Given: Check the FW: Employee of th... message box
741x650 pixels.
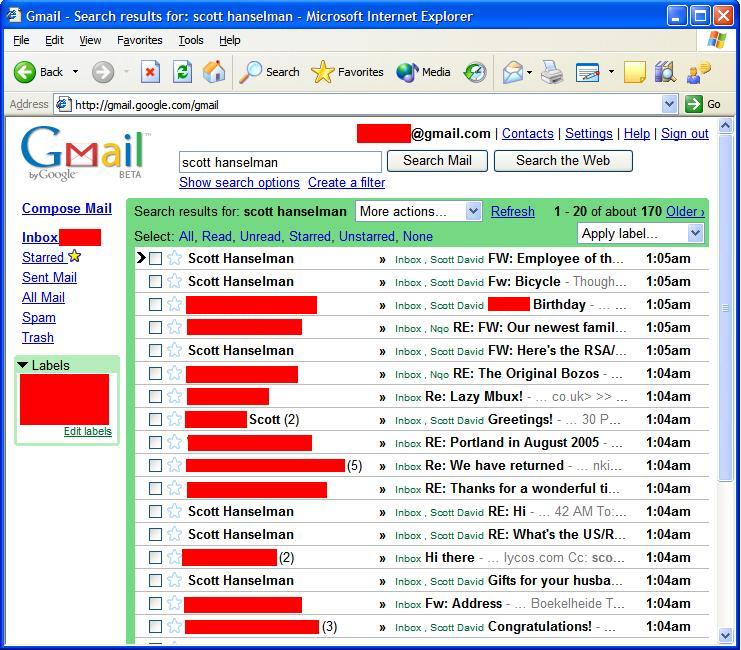Looking at the screenshot, I should 155,259.
